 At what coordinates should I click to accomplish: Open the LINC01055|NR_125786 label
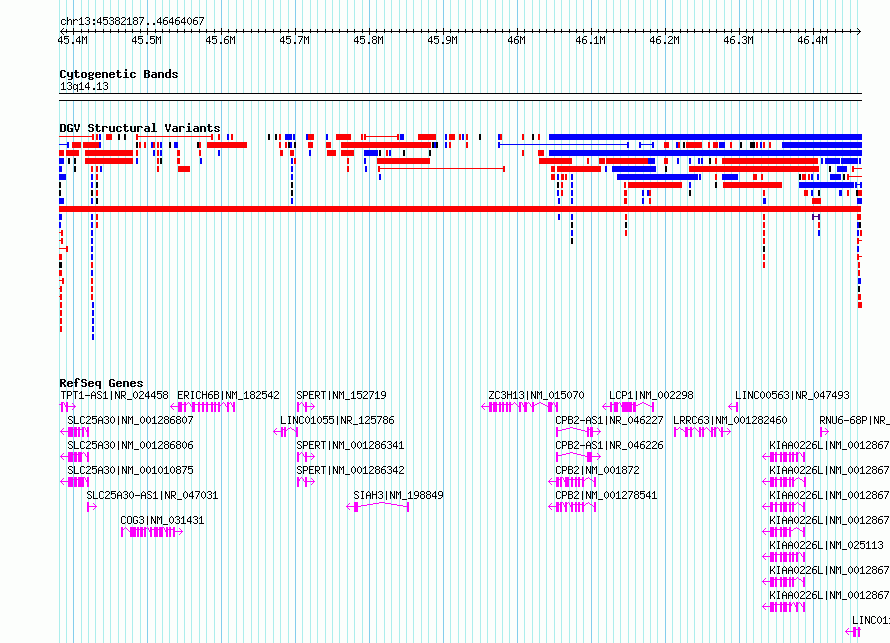pyautogui.click(x=337, y=421)
